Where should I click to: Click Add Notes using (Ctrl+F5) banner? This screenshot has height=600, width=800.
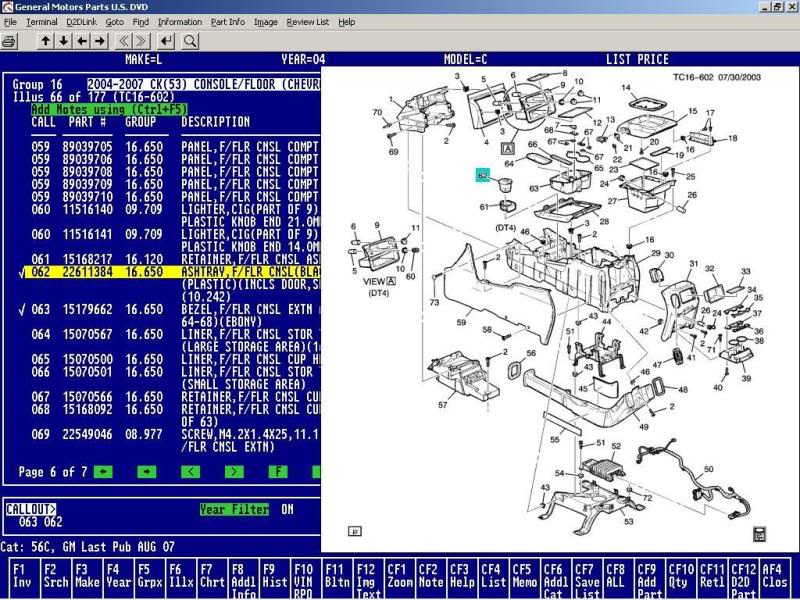coord(109,109)
